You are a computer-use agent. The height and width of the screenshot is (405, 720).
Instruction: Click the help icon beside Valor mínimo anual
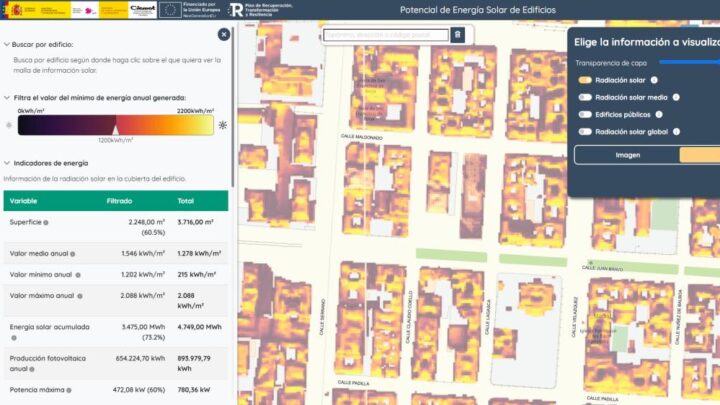pyautogui.click(x=78, y=274)
